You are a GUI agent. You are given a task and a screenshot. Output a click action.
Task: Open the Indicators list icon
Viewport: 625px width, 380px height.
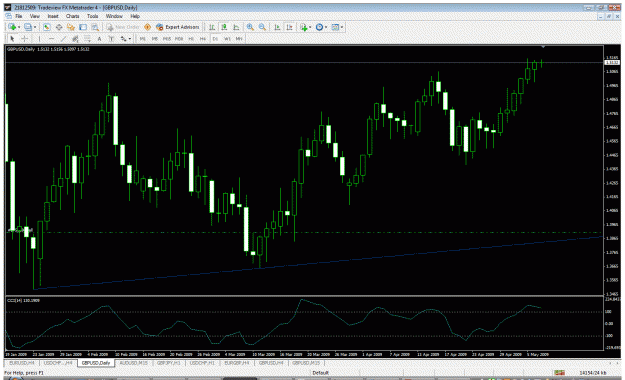[304, 27]
